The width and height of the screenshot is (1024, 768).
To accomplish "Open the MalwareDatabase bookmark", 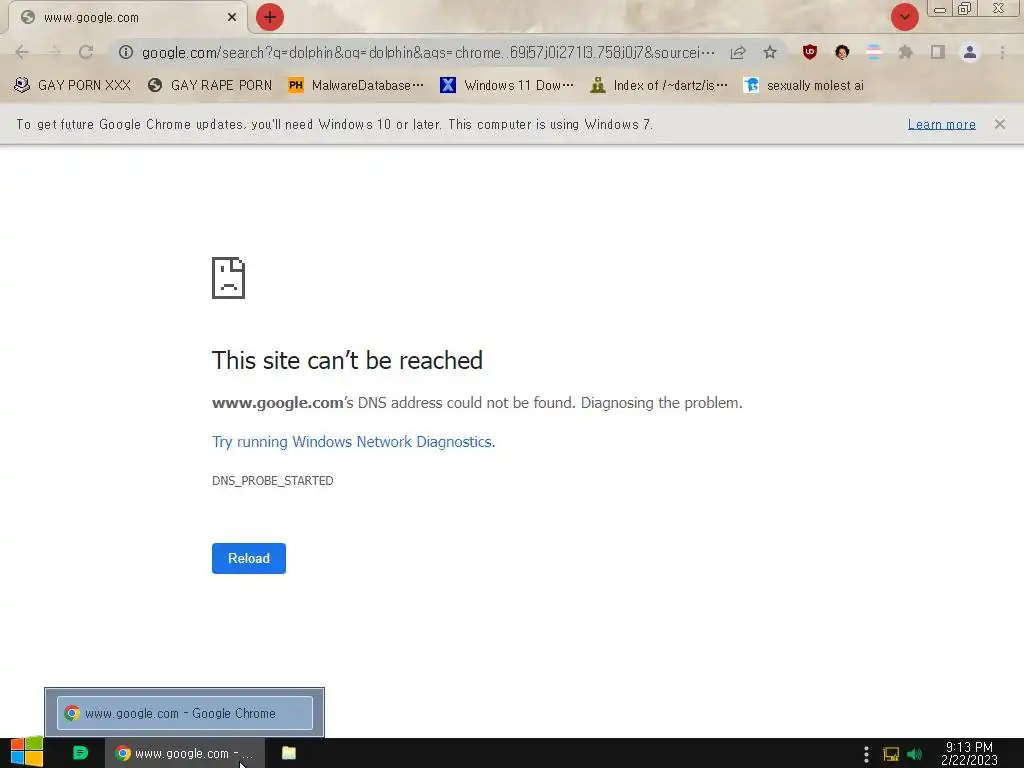I will tap(356, 86).
